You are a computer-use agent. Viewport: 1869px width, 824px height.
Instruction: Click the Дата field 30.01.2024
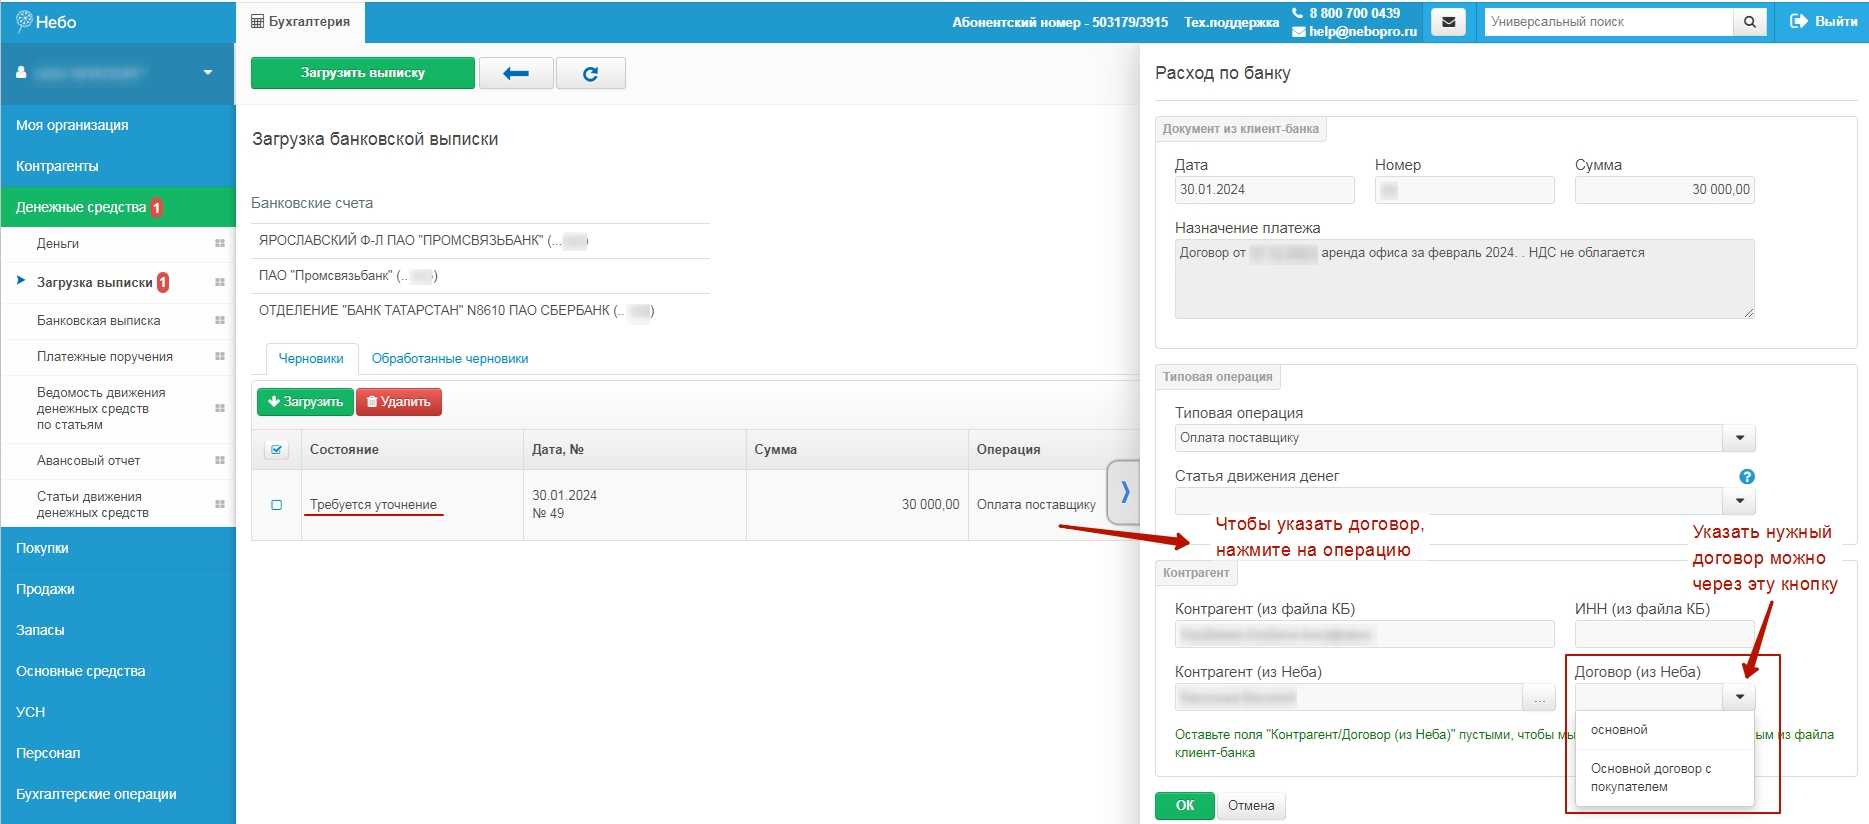coord(1264,189)
